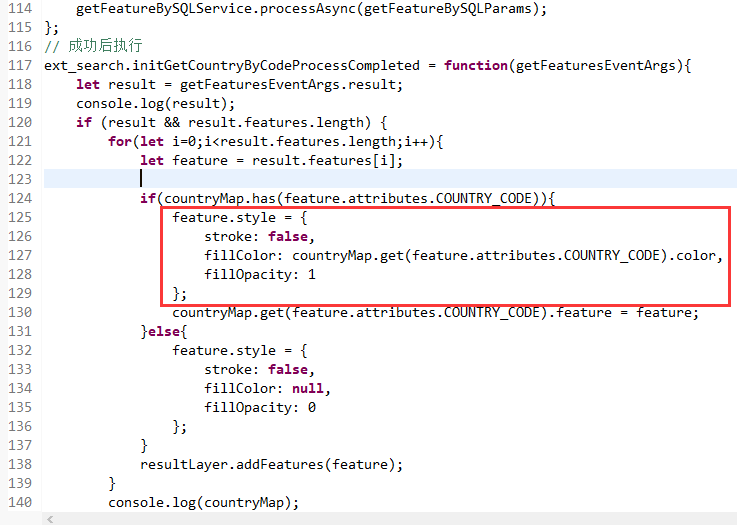The image size is (737, 525).
Task: Click 'feature.style = {' on line 132
Action: [240, 351]
